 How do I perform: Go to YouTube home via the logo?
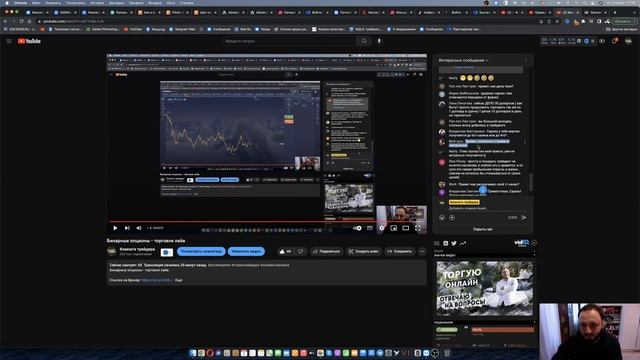[29, 41]
